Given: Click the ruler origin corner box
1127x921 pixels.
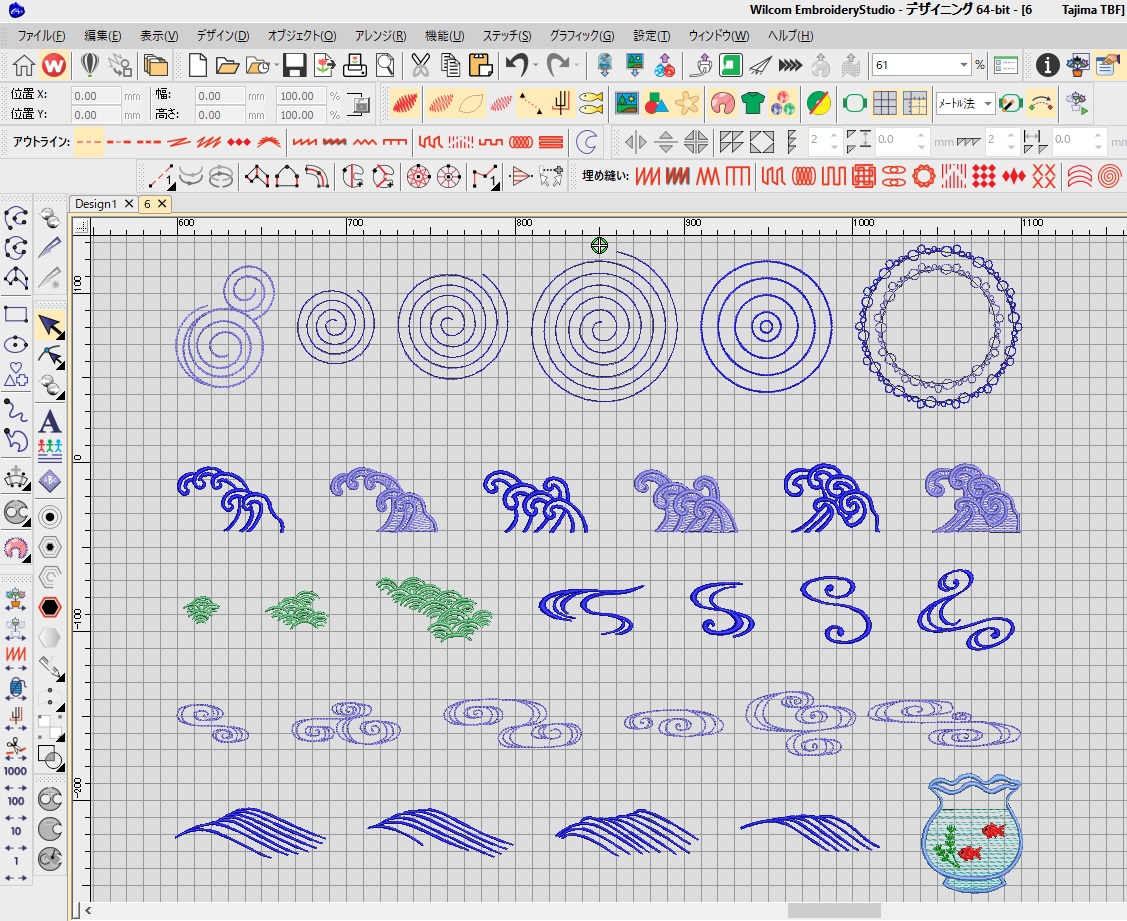Looking at the screenshot, I should pos(81,226).
